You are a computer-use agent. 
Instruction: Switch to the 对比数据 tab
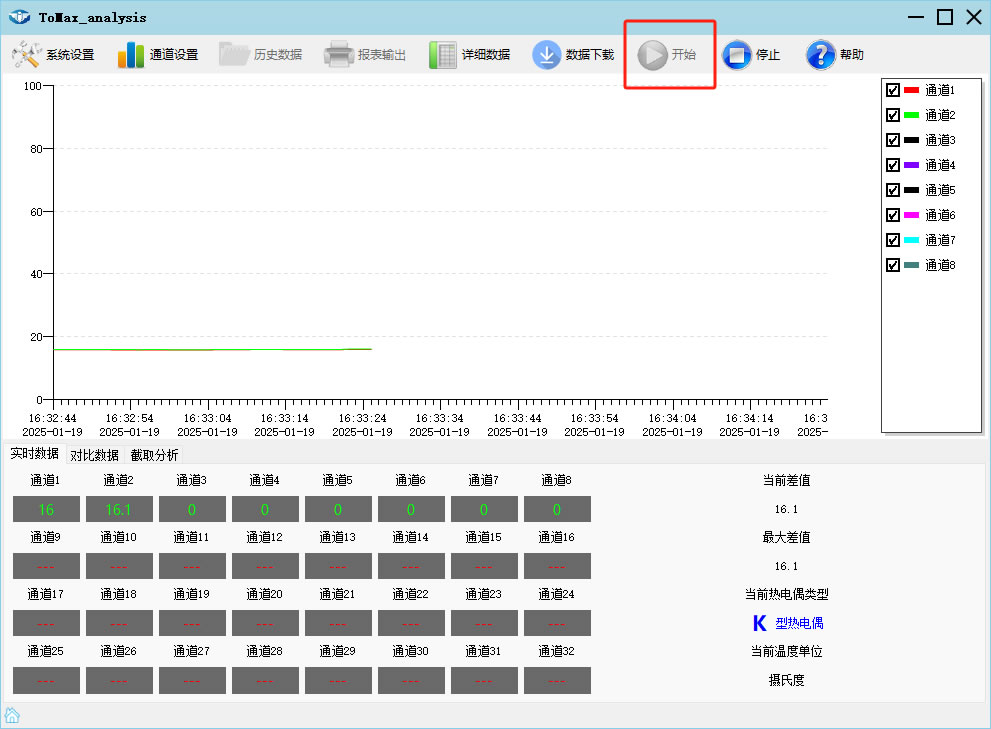point(94,455)
